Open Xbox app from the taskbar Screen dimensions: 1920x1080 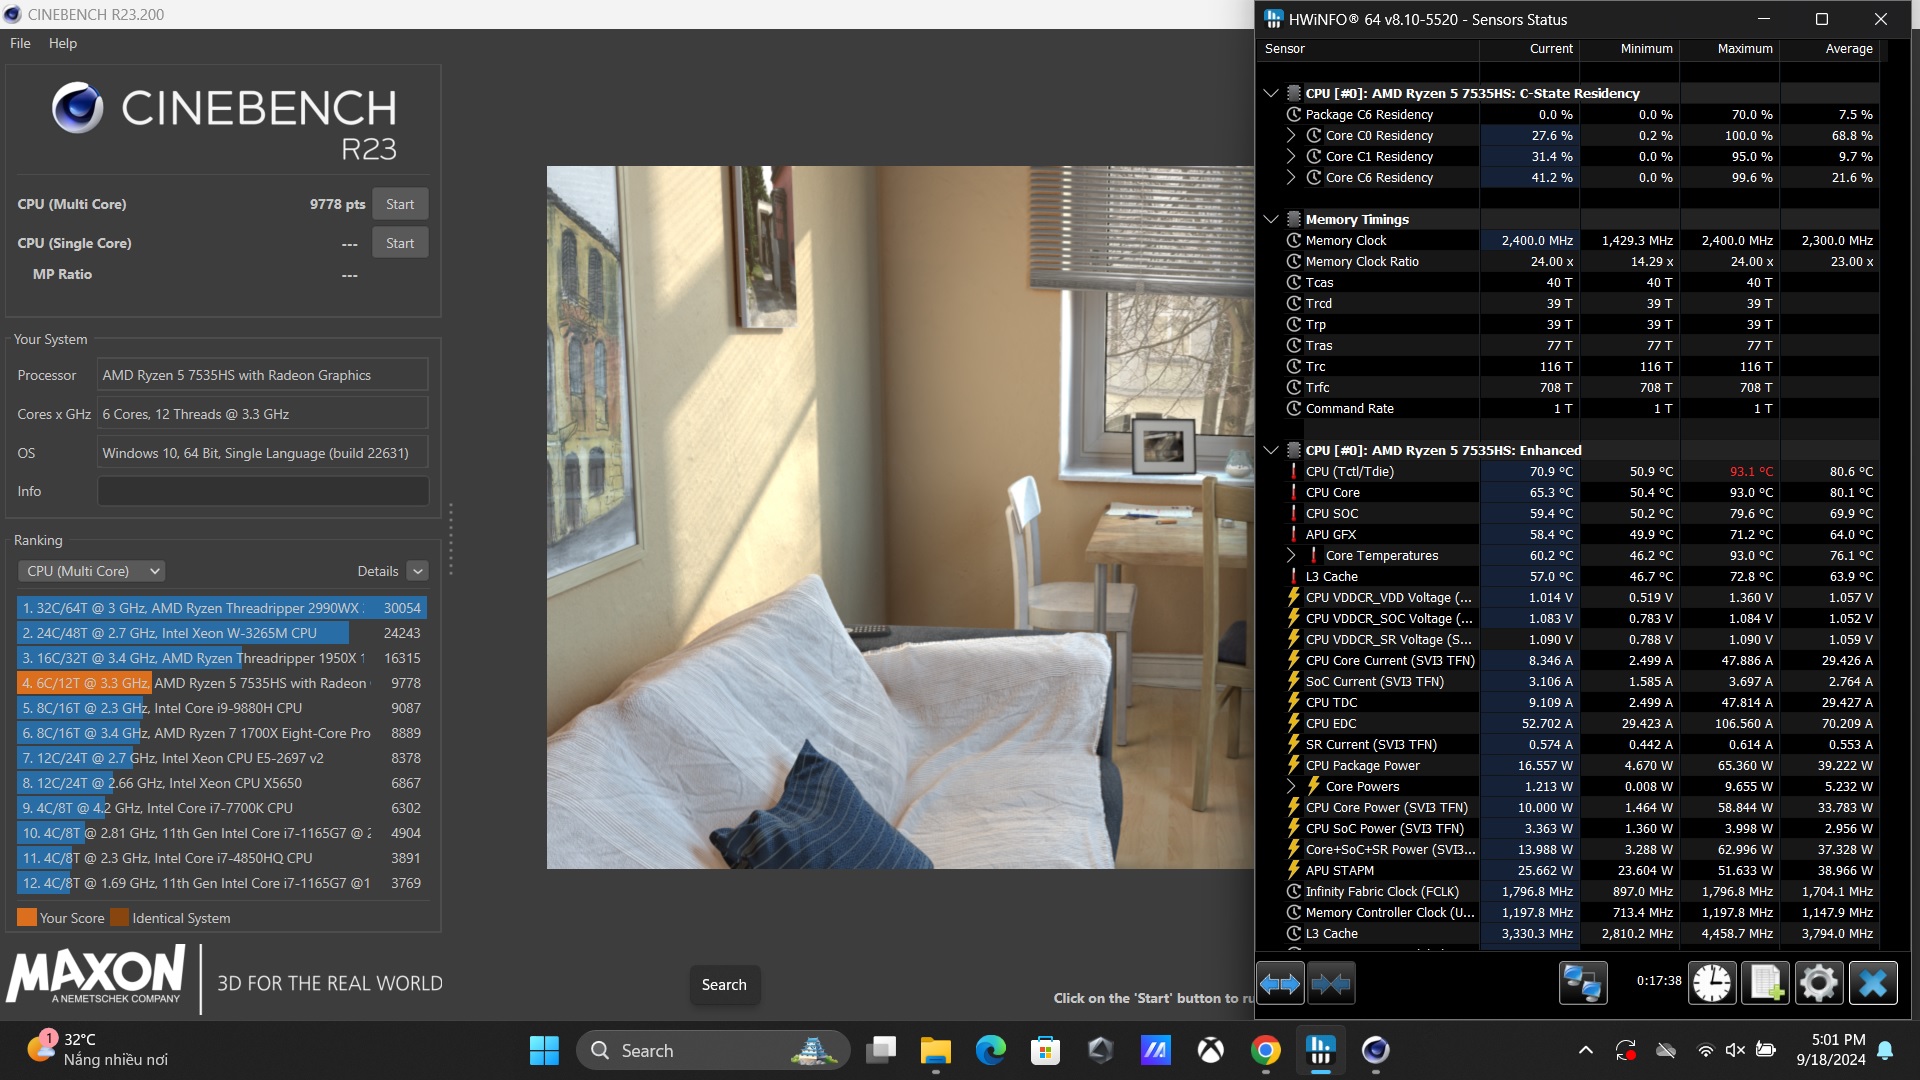(1210, 1050)
